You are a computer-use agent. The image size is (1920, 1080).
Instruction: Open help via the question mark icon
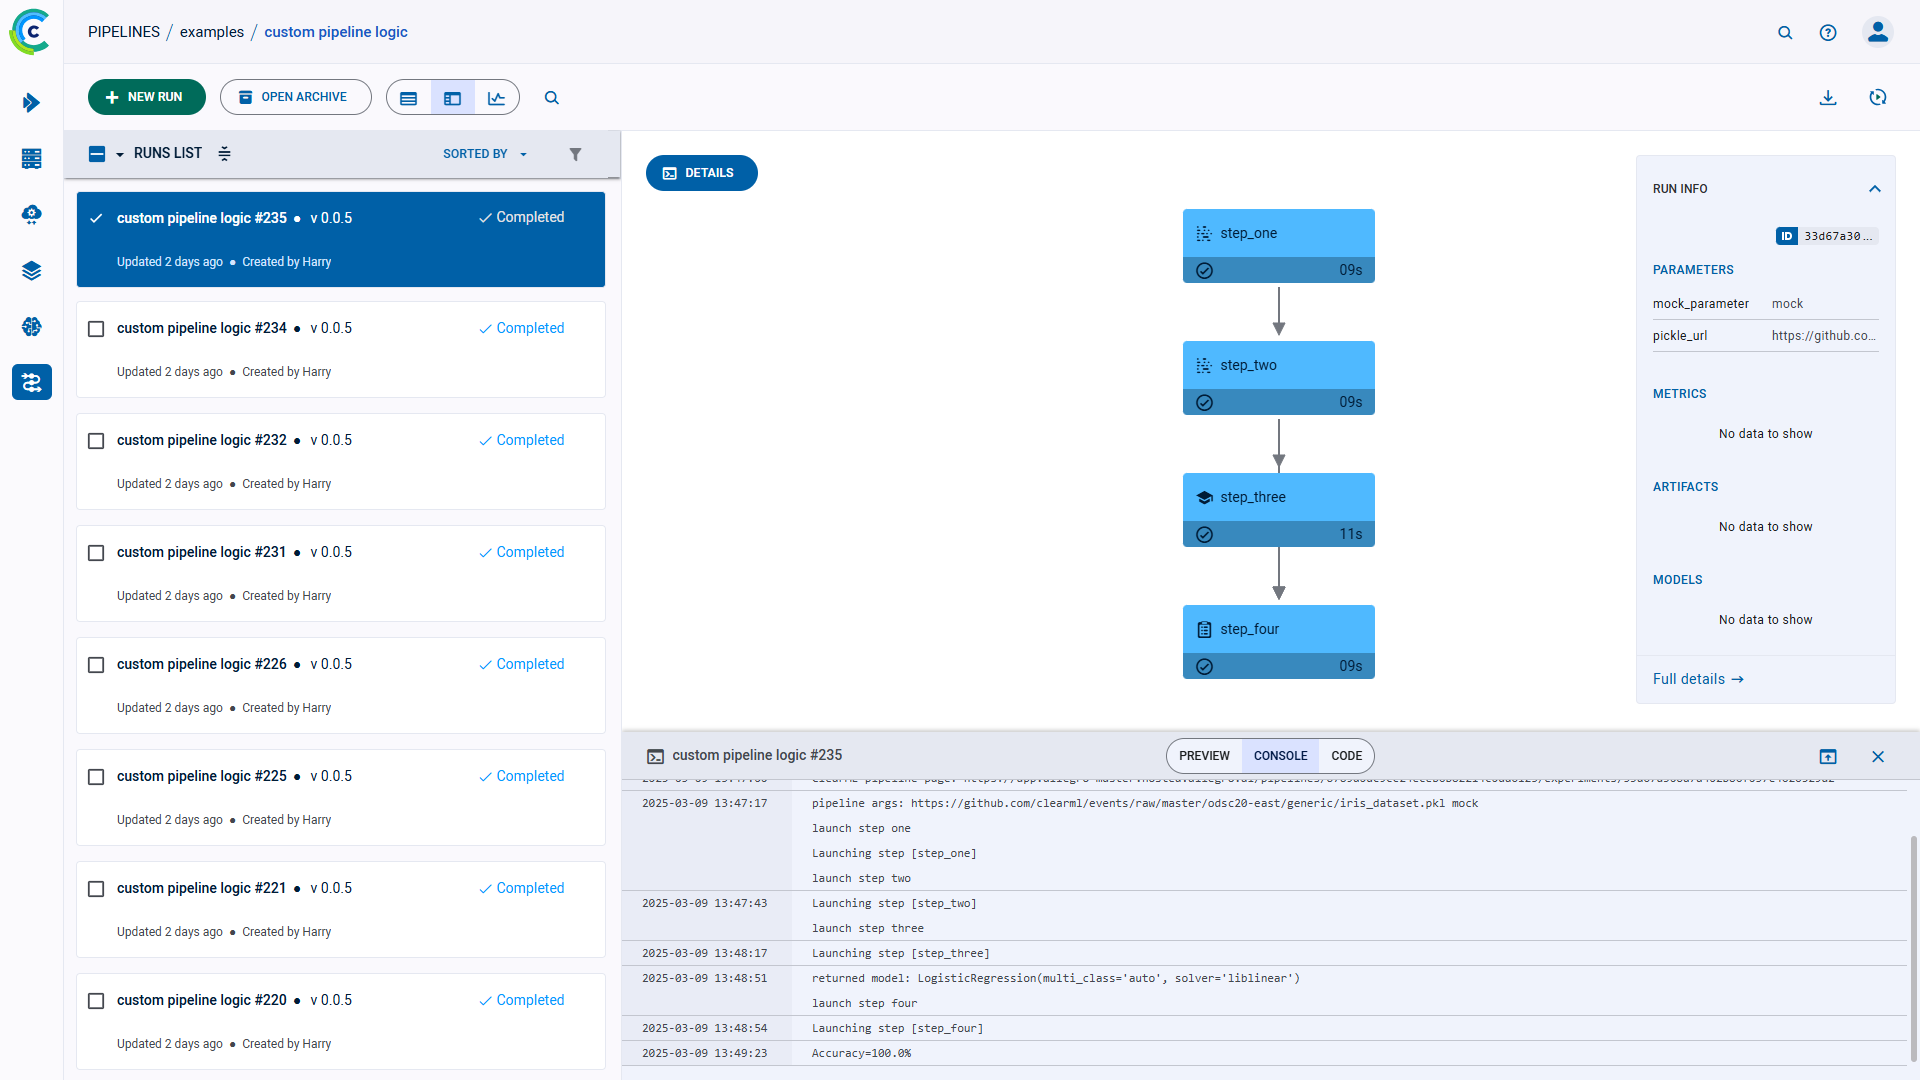[1829, 32]
